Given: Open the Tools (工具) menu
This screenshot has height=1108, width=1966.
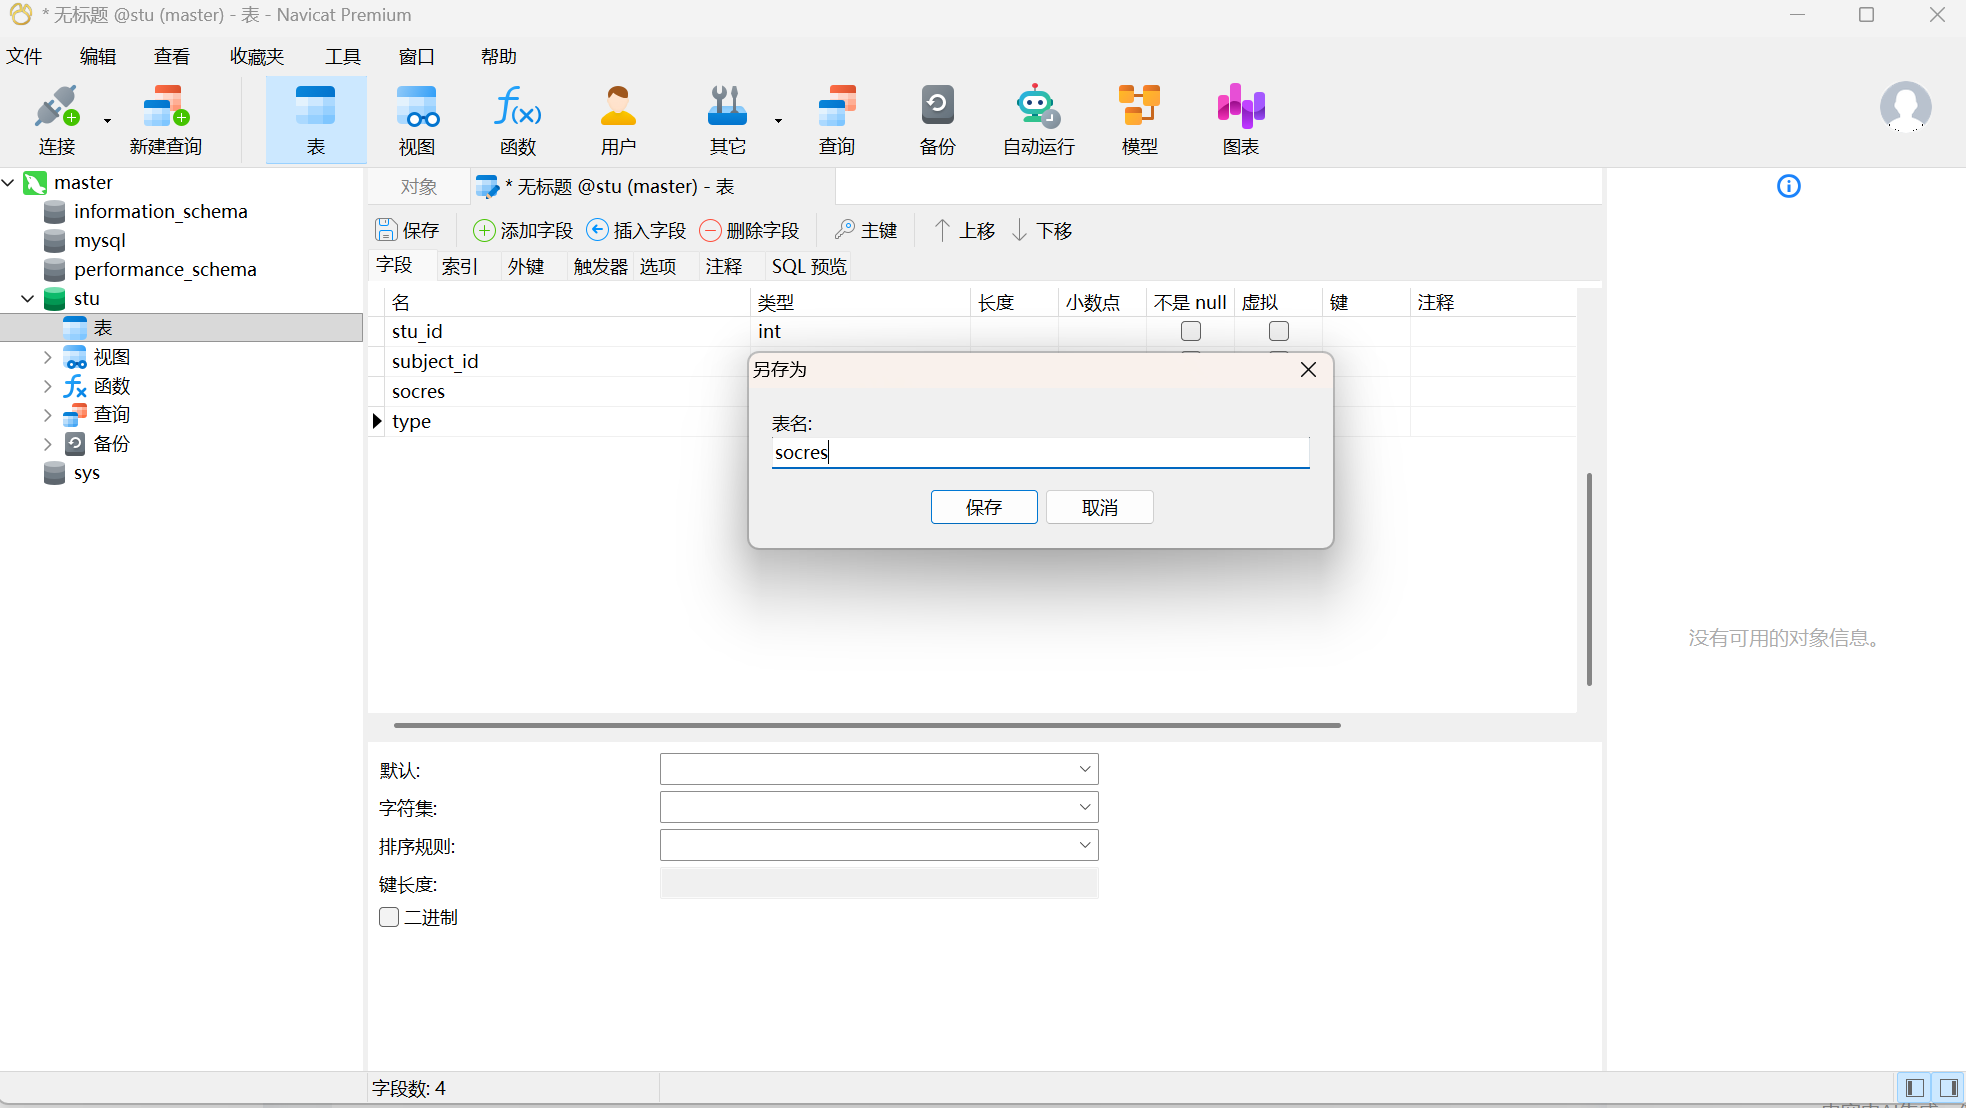Looking at the screenshot, I should (342, 56).
